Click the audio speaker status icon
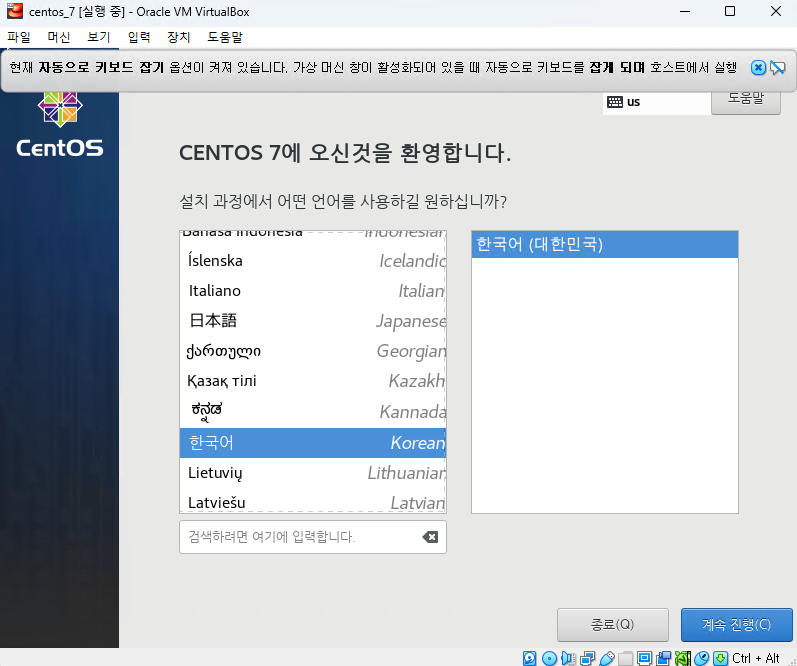Viewport: 797px width, 666px height. 568,658
